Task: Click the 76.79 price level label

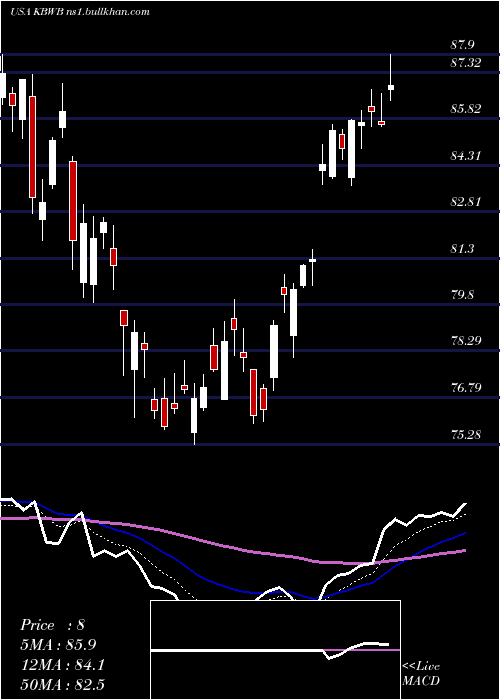Action: tap(466, 388)
